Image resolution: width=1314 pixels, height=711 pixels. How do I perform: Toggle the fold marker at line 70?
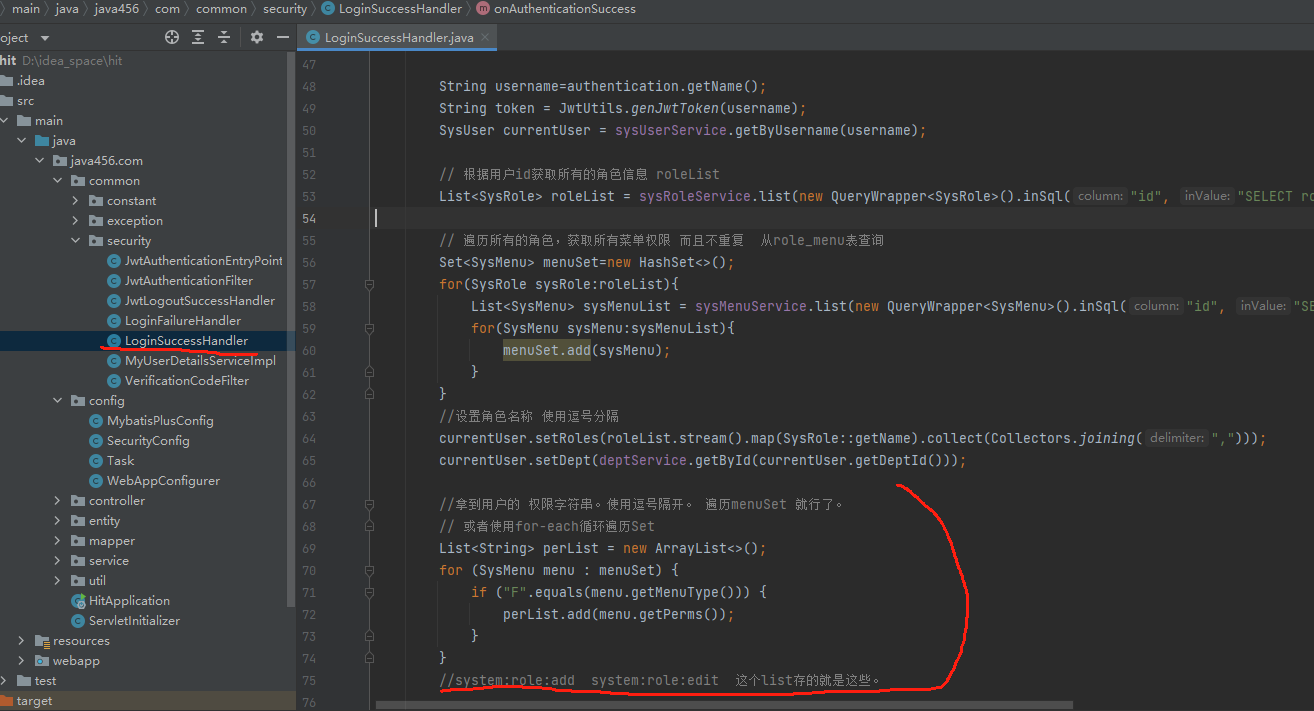tap(369, 570)
